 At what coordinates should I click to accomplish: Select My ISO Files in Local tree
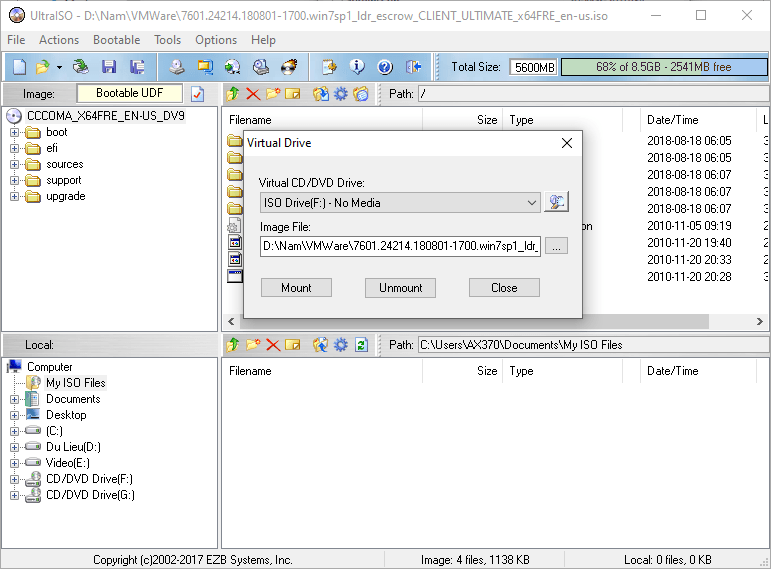(x=76, y=383)
